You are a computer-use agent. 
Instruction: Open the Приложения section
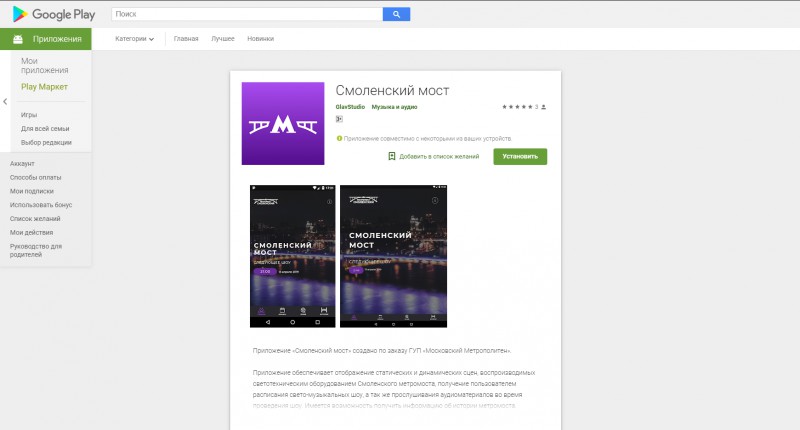[x=46, y=39]
